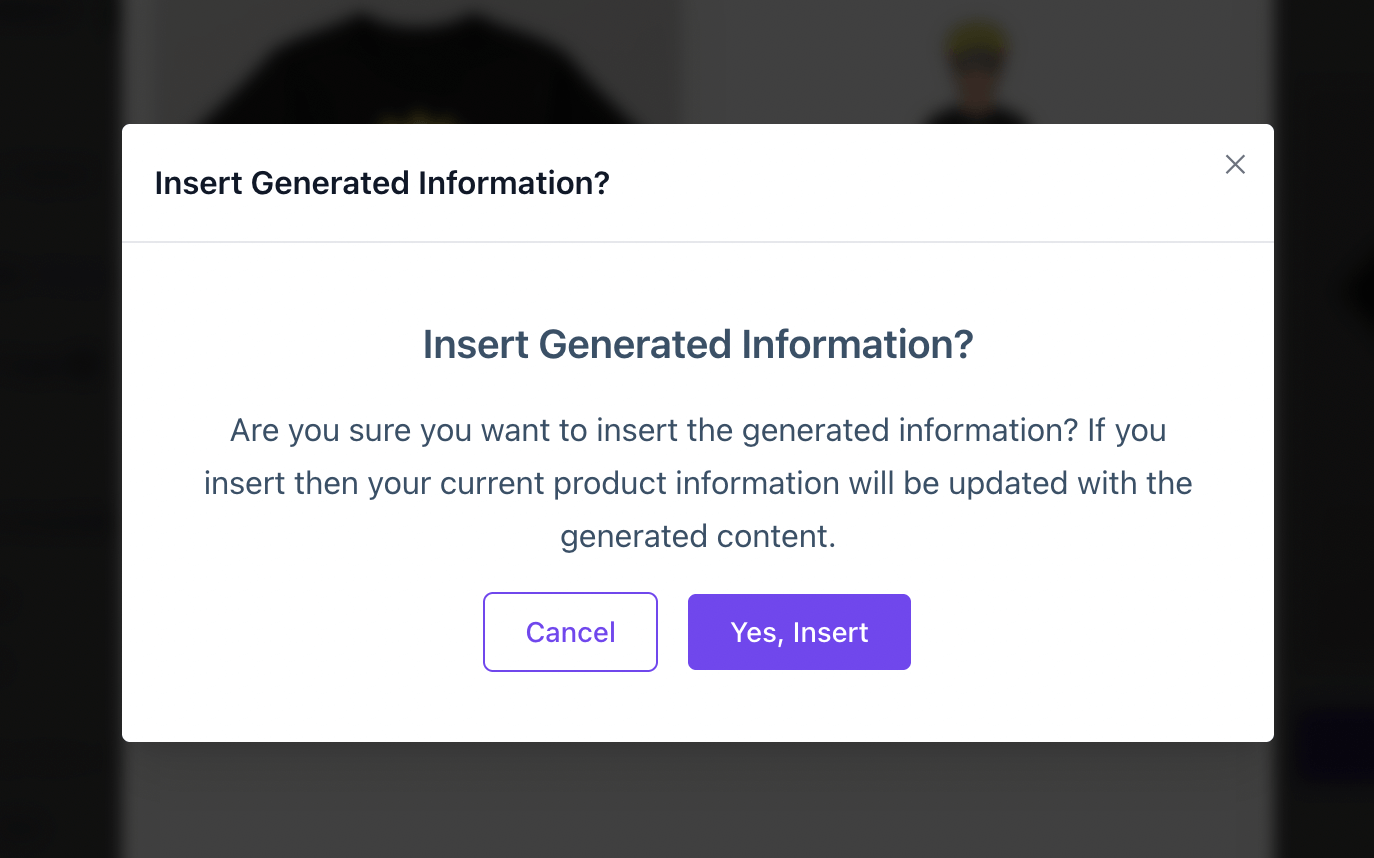Click the divider line under the dialog header
The width and height of the screenshot is (1374, 858).
click(x=698, y=242)
